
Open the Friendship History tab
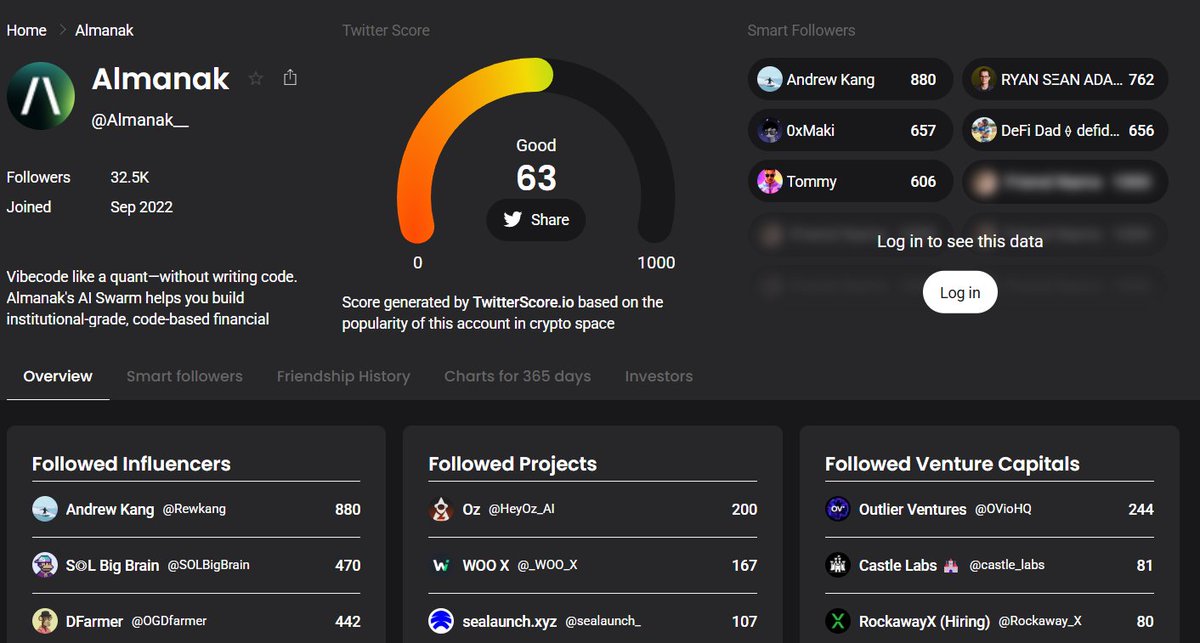pyautogui.click(x=343, y=376)
